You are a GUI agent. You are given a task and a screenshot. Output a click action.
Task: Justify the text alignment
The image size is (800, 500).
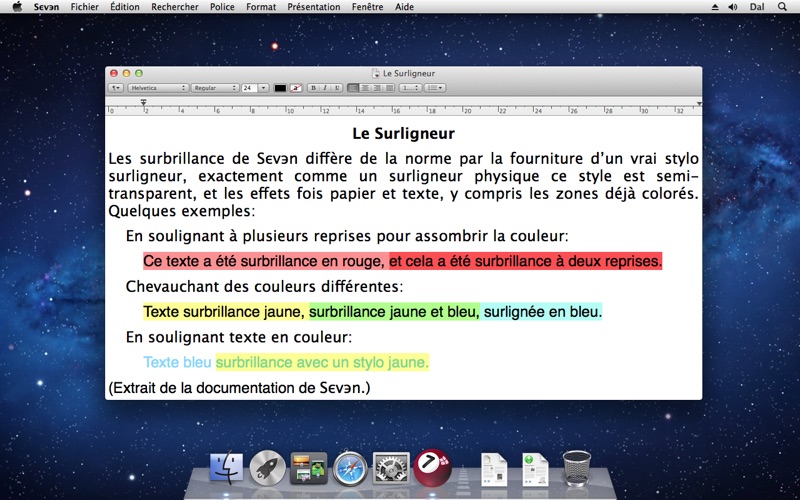(x=389, y=88)
